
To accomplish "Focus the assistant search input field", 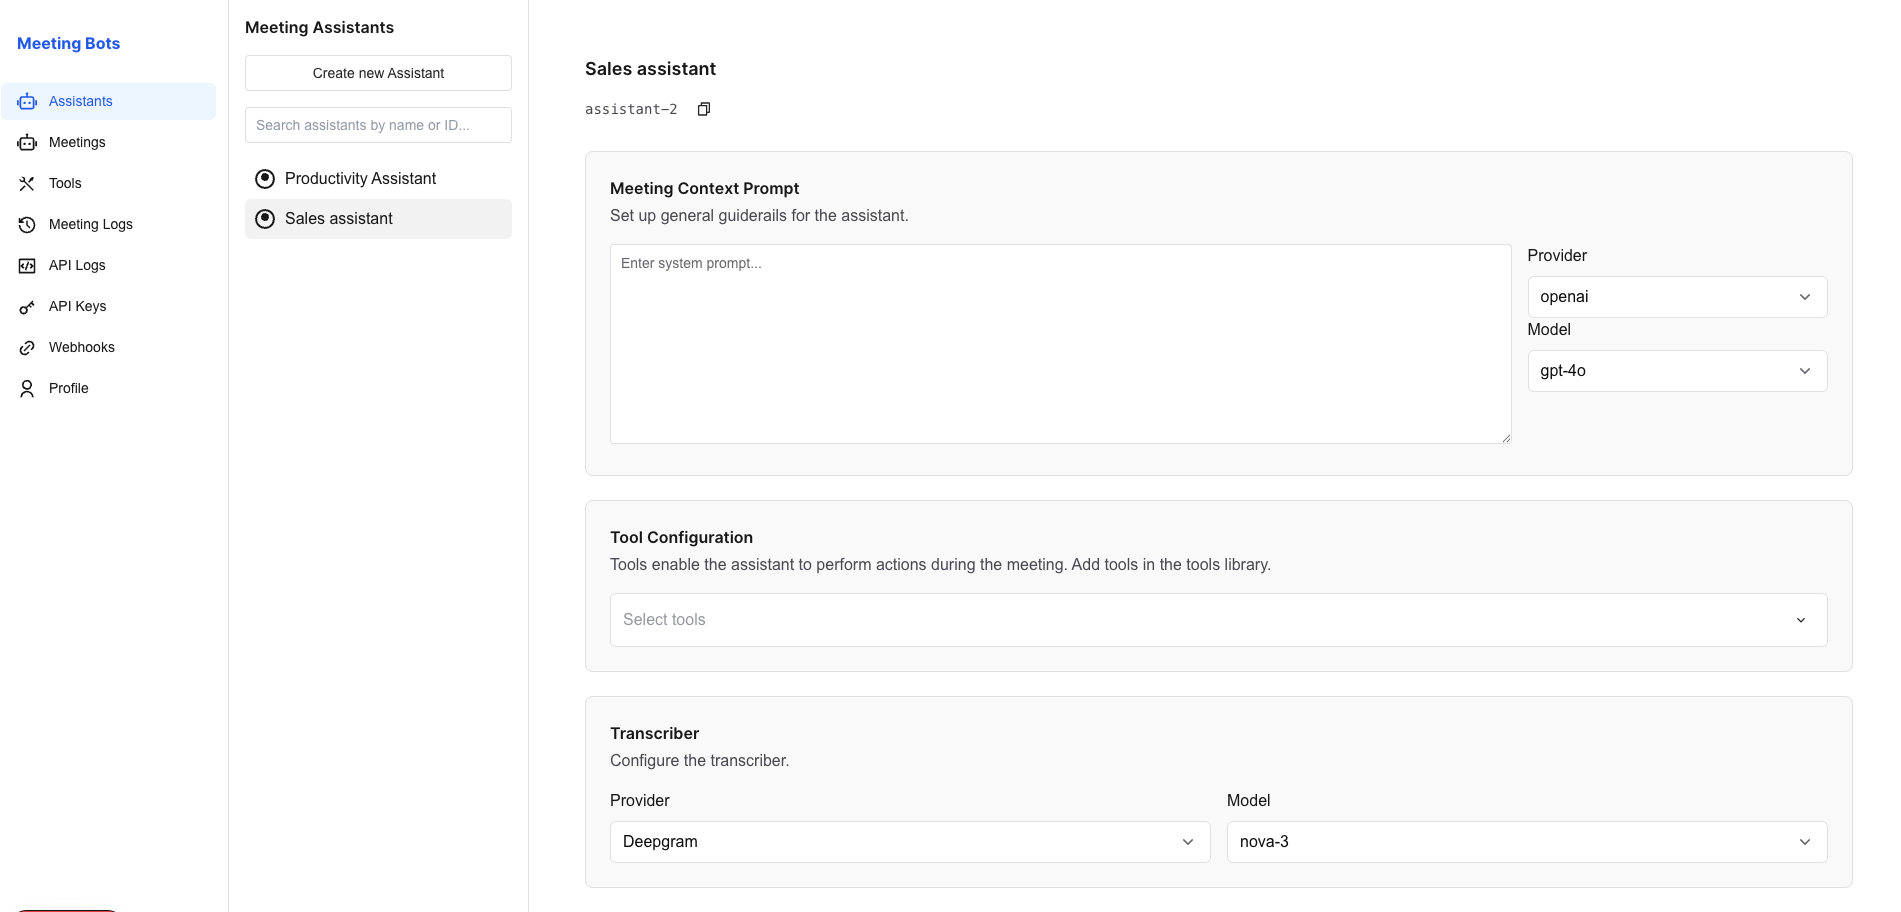I will (x=378, y=125).
